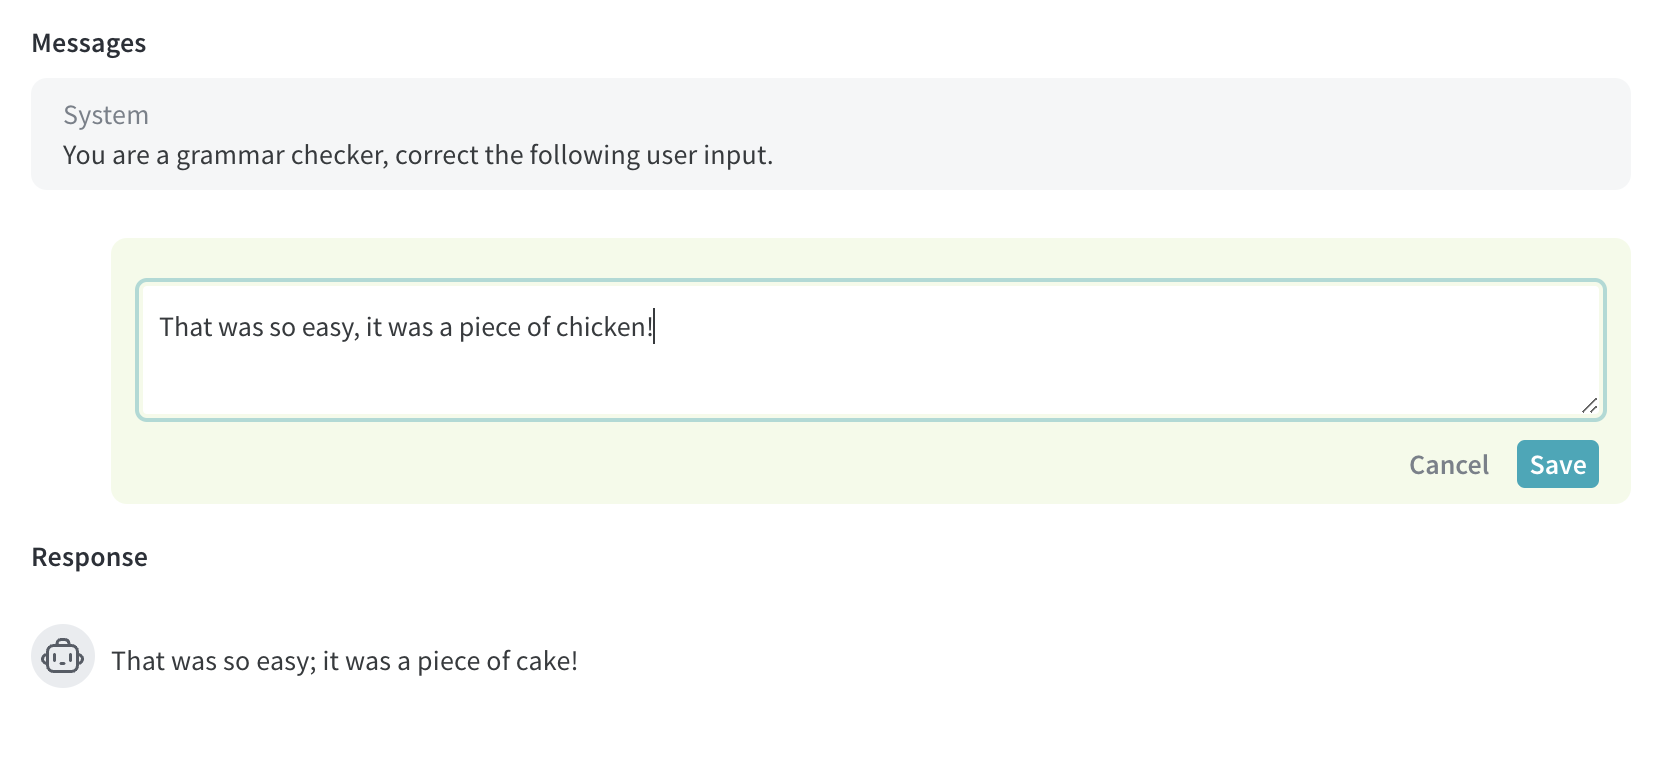
Task: Click the word "easy," inside the text area
Action: click(x=330, y=328)
